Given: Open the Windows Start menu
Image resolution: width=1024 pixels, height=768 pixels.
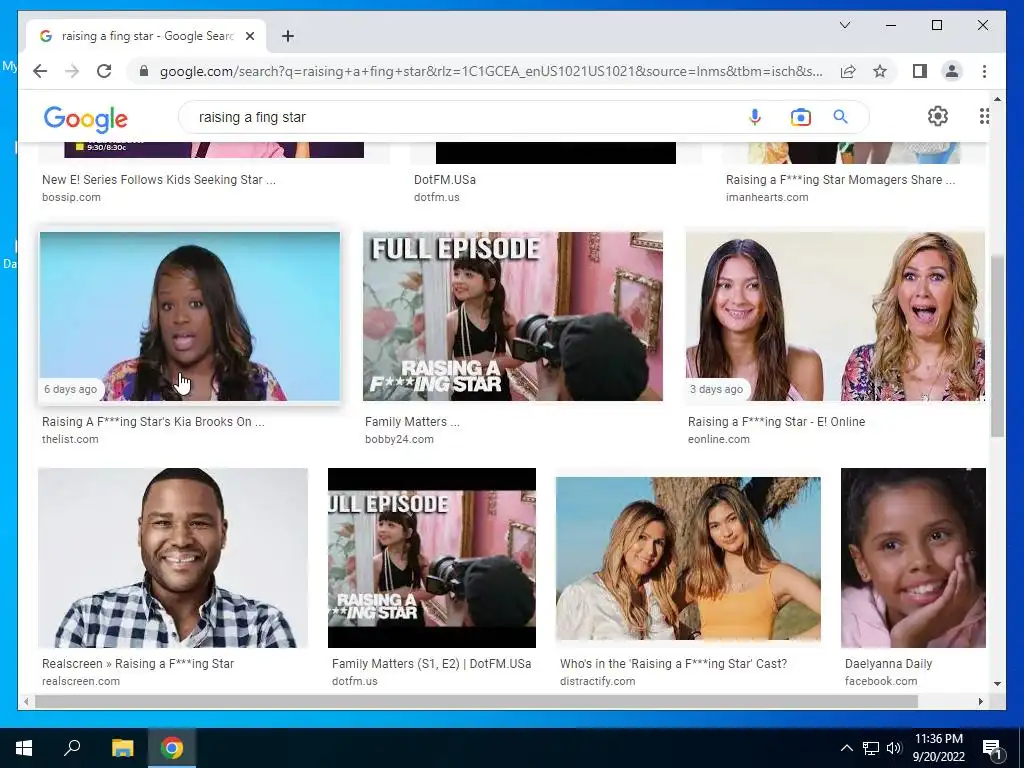Looking at the screenshot, I should pos(24,748).
